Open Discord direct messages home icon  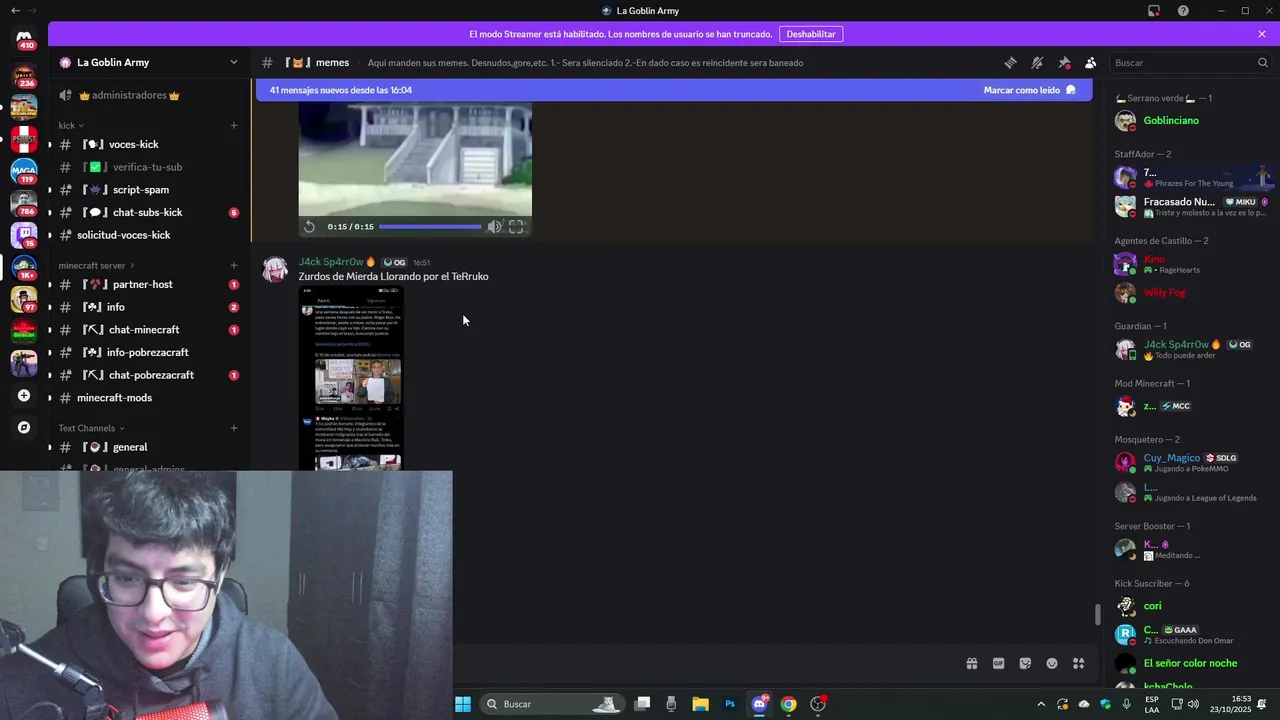(x=24, y=39)
